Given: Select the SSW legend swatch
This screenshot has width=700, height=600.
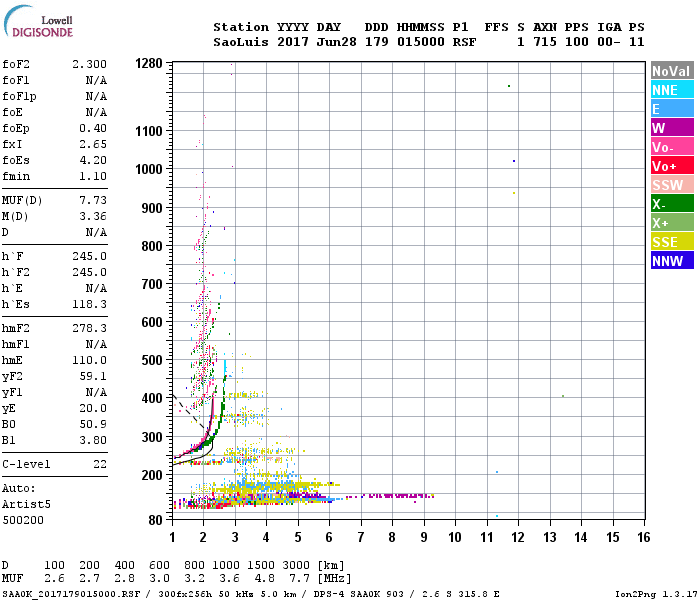Looking at the screenshot, I should point(672,185).
